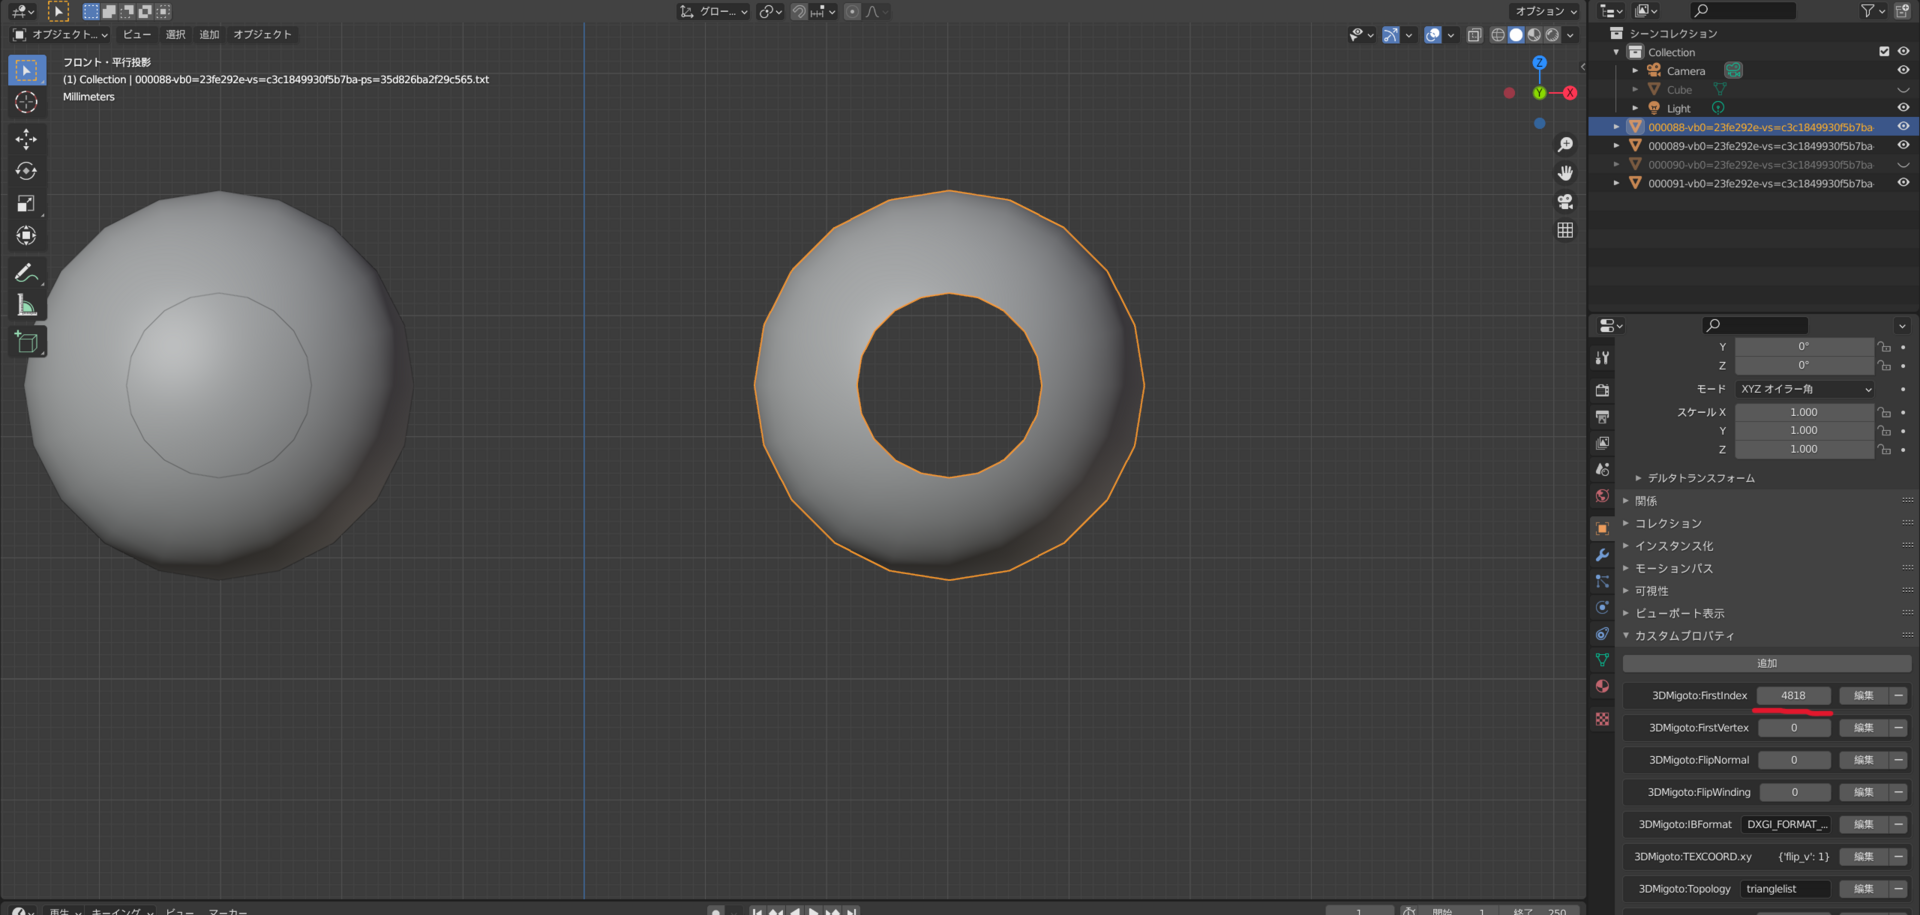Viewport: 1920px width, 915px height.
Task: Uncheck the Collection exclude checkbox
Action: point(1884,52)
